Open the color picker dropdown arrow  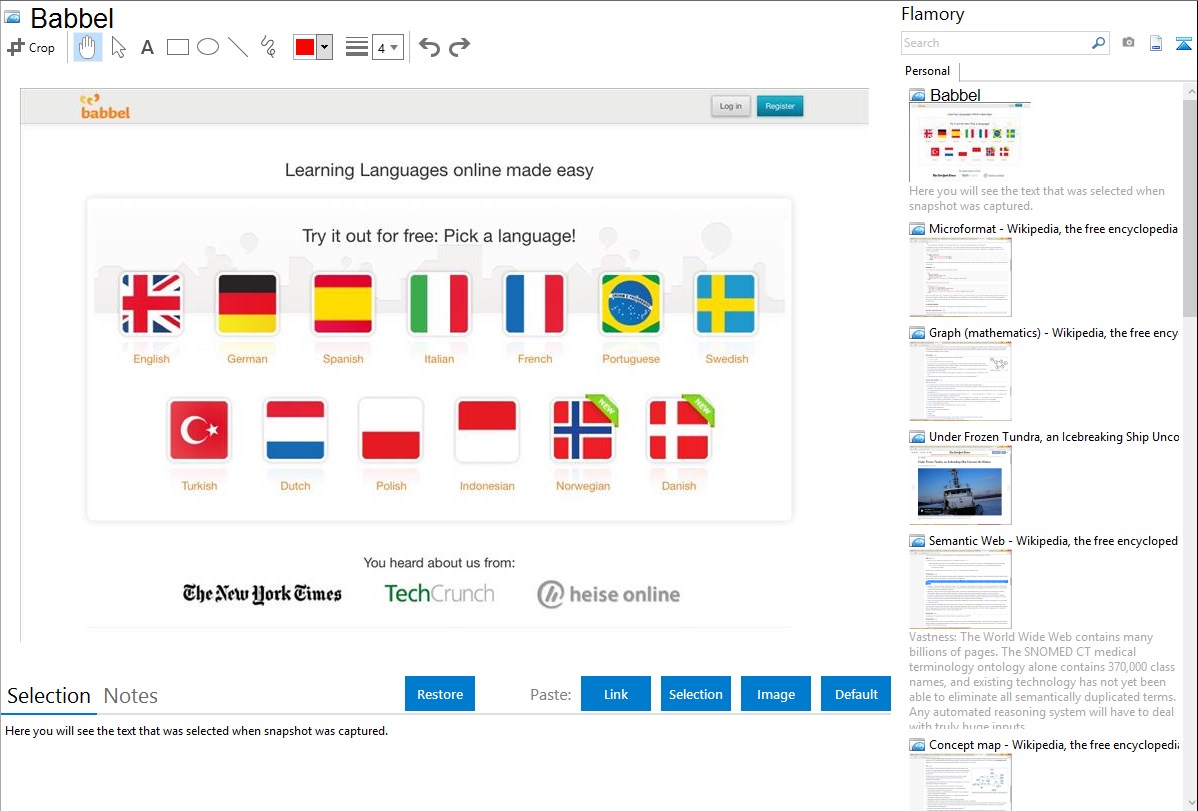pyautogui.click(x=324, y=47)
